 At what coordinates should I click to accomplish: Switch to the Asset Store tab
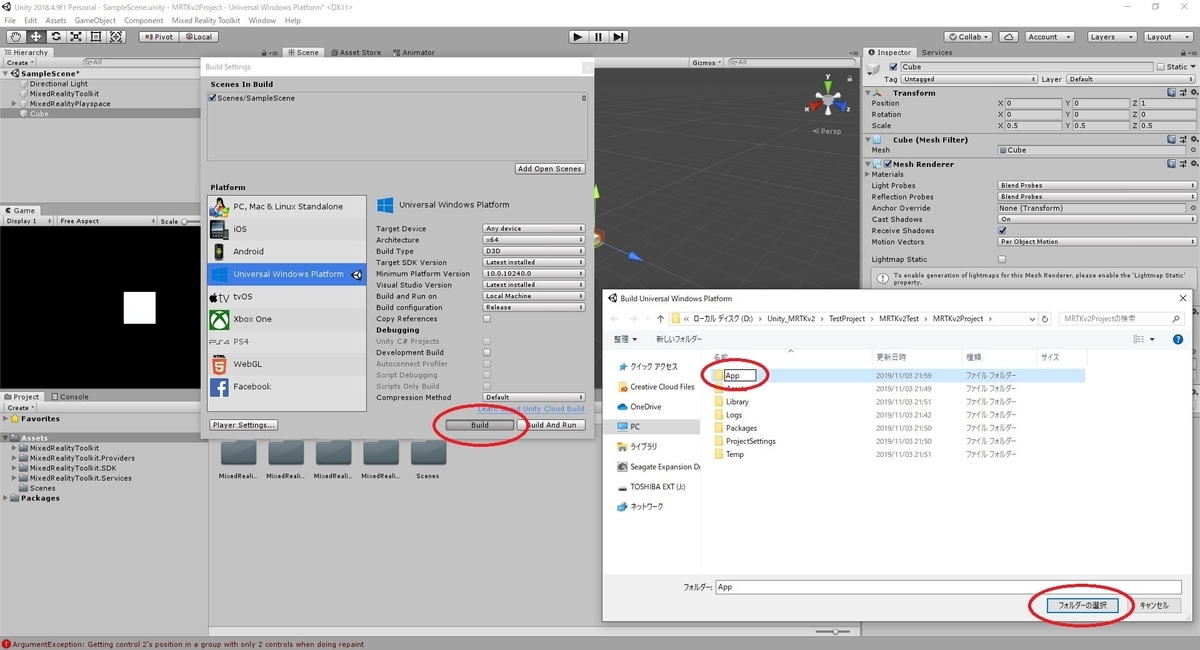point(355,53)
